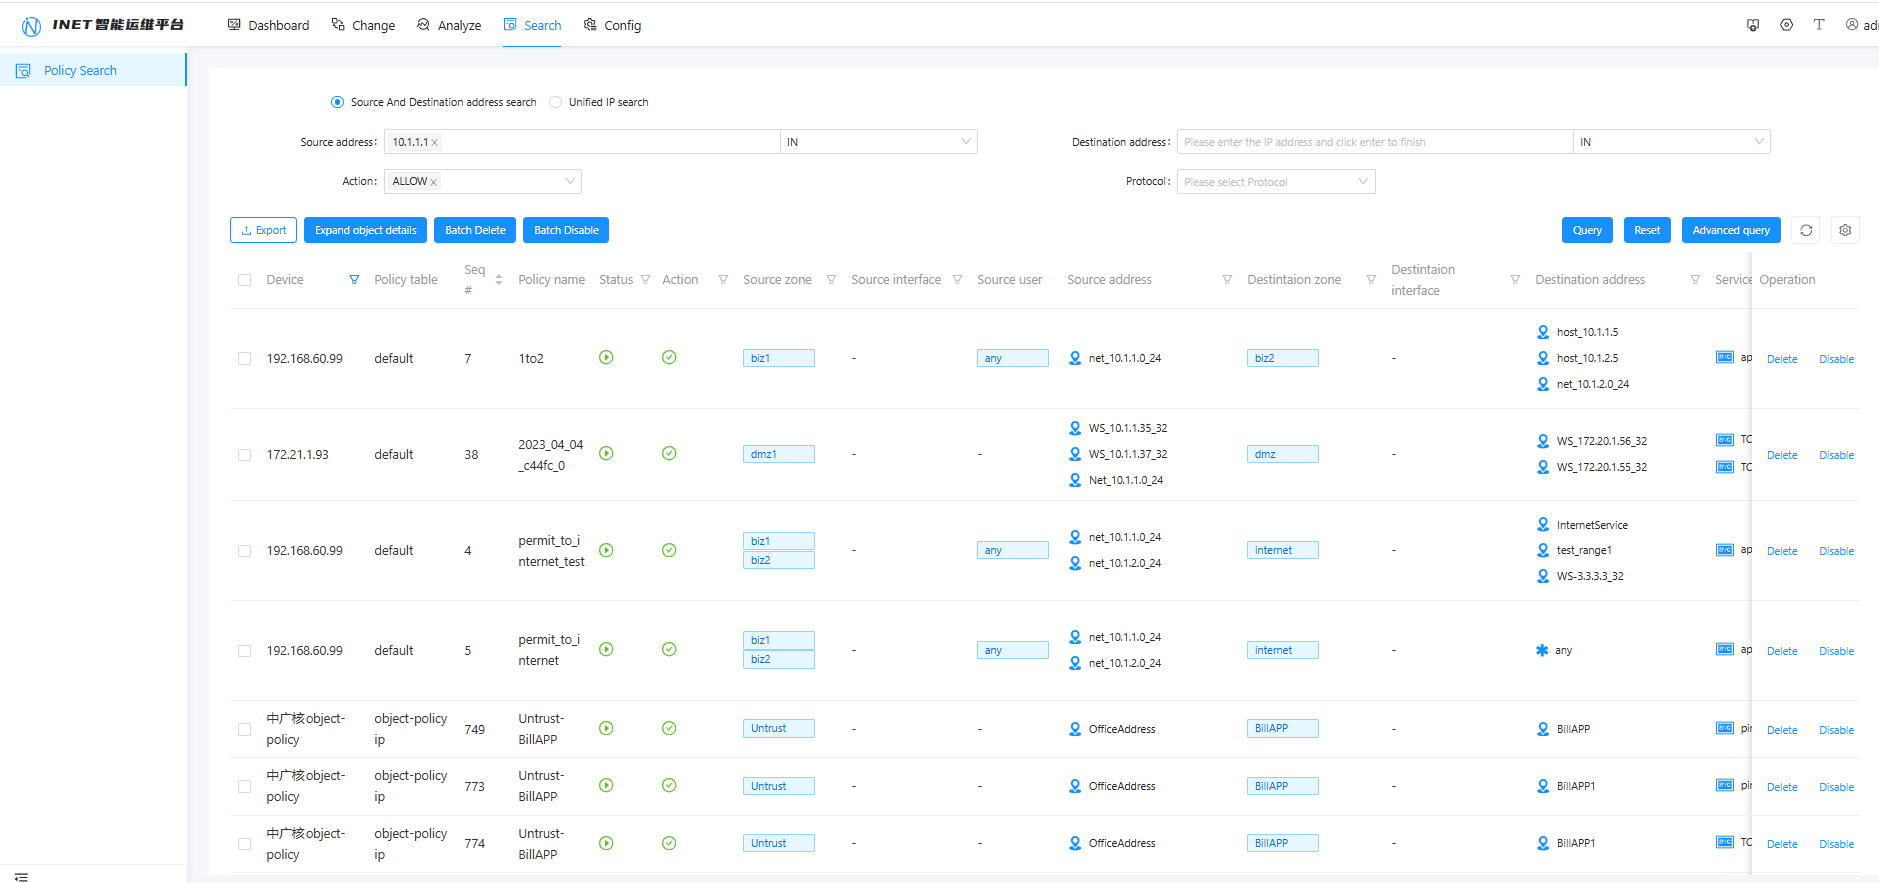
Task: Tick the checkbox for policy 1to2
Action: [245, 358]
